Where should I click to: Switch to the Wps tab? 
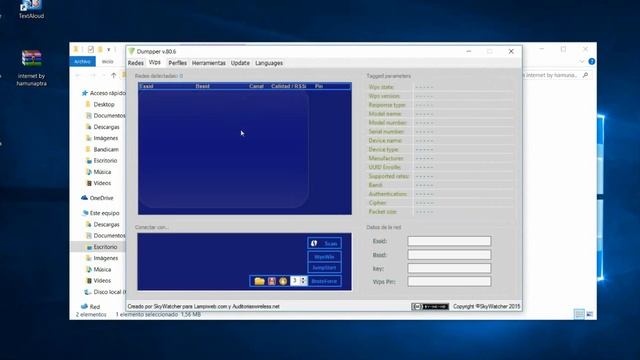coord(155,62)
